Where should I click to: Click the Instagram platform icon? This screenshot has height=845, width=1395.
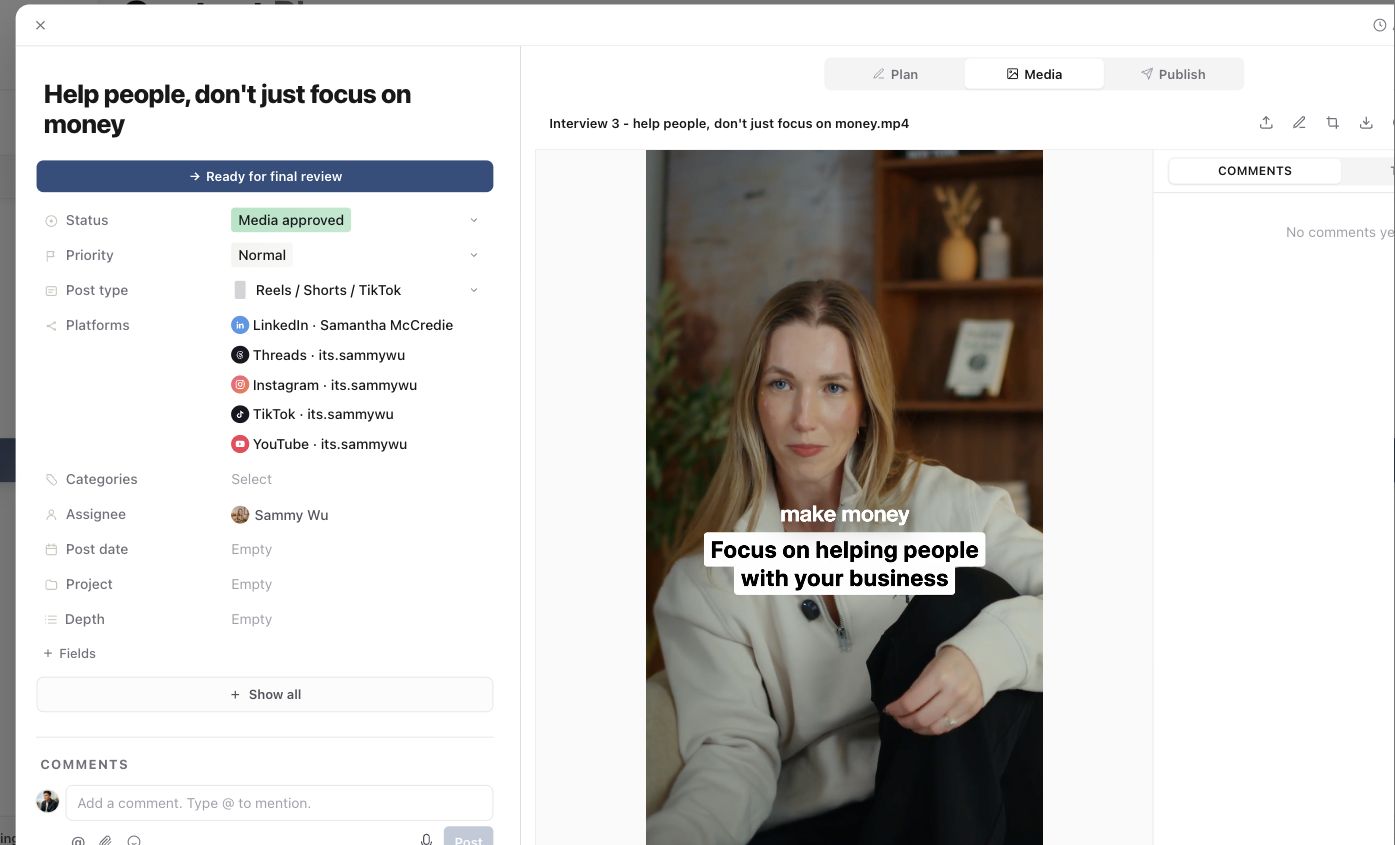point(240,385)
